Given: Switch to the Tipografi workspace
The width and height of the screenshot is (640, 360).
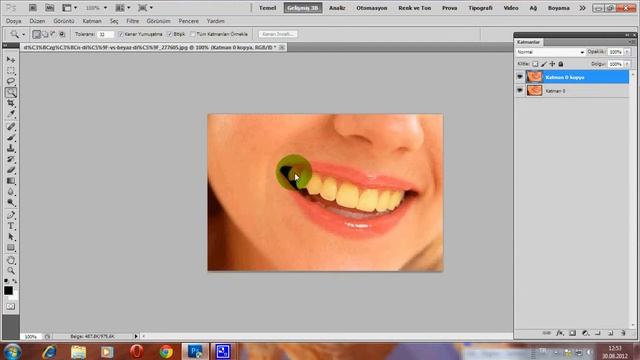Looking at the screenshot, I should click(x=480, y=8).
